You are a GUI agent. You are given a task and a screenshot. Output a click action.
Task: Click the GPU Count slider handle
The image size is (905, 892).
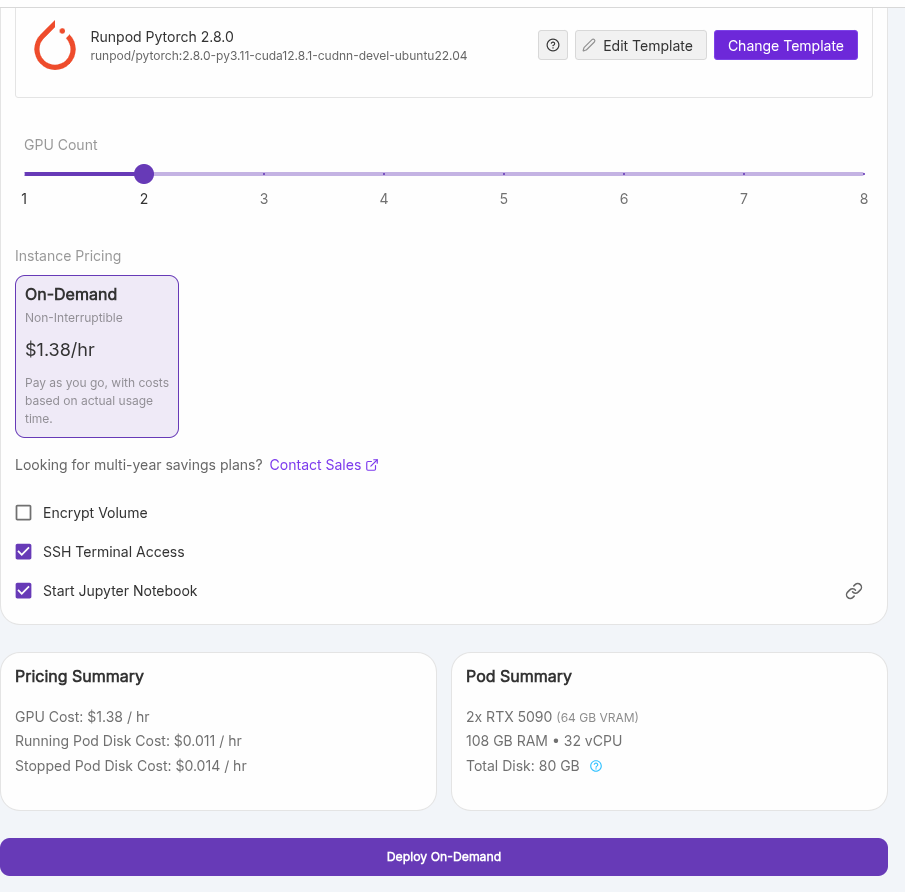(144, 174)
